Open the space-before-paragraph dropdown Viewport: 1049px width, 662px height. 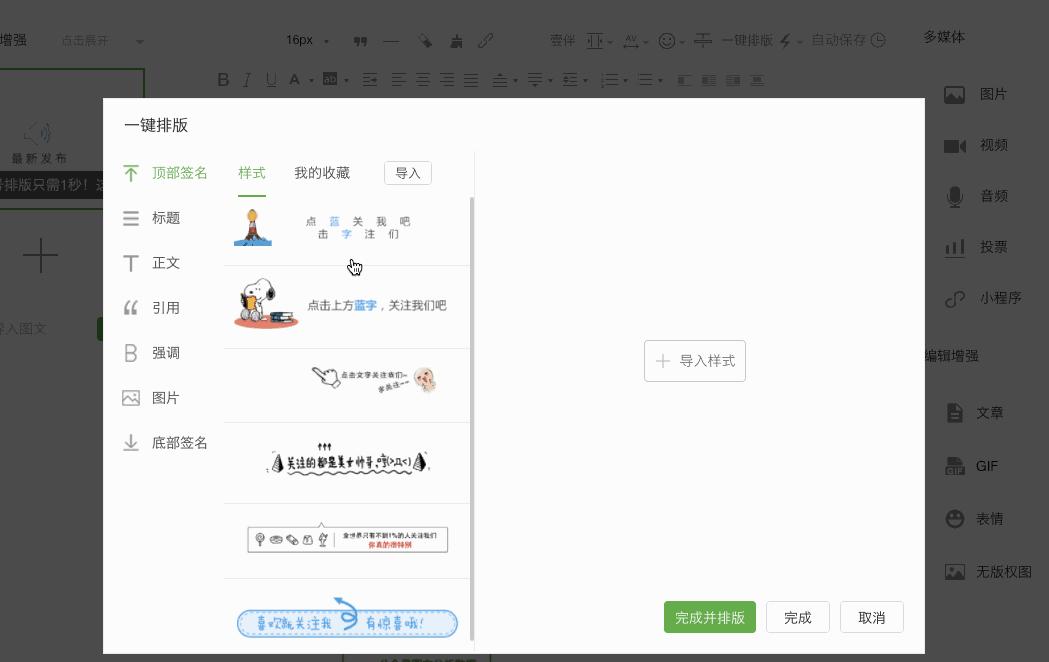pos(504,80)
